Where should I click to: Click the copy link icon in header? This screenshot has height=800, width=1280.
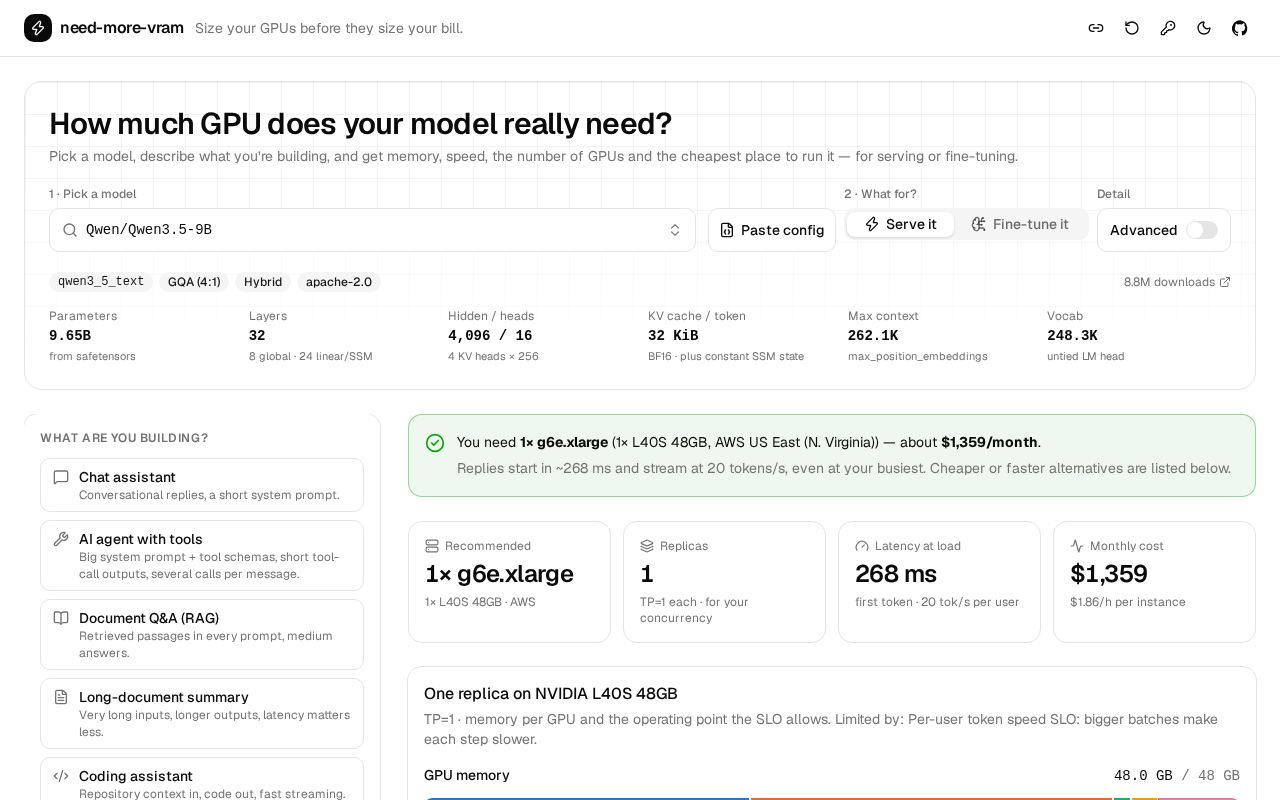coord(1096,28)
